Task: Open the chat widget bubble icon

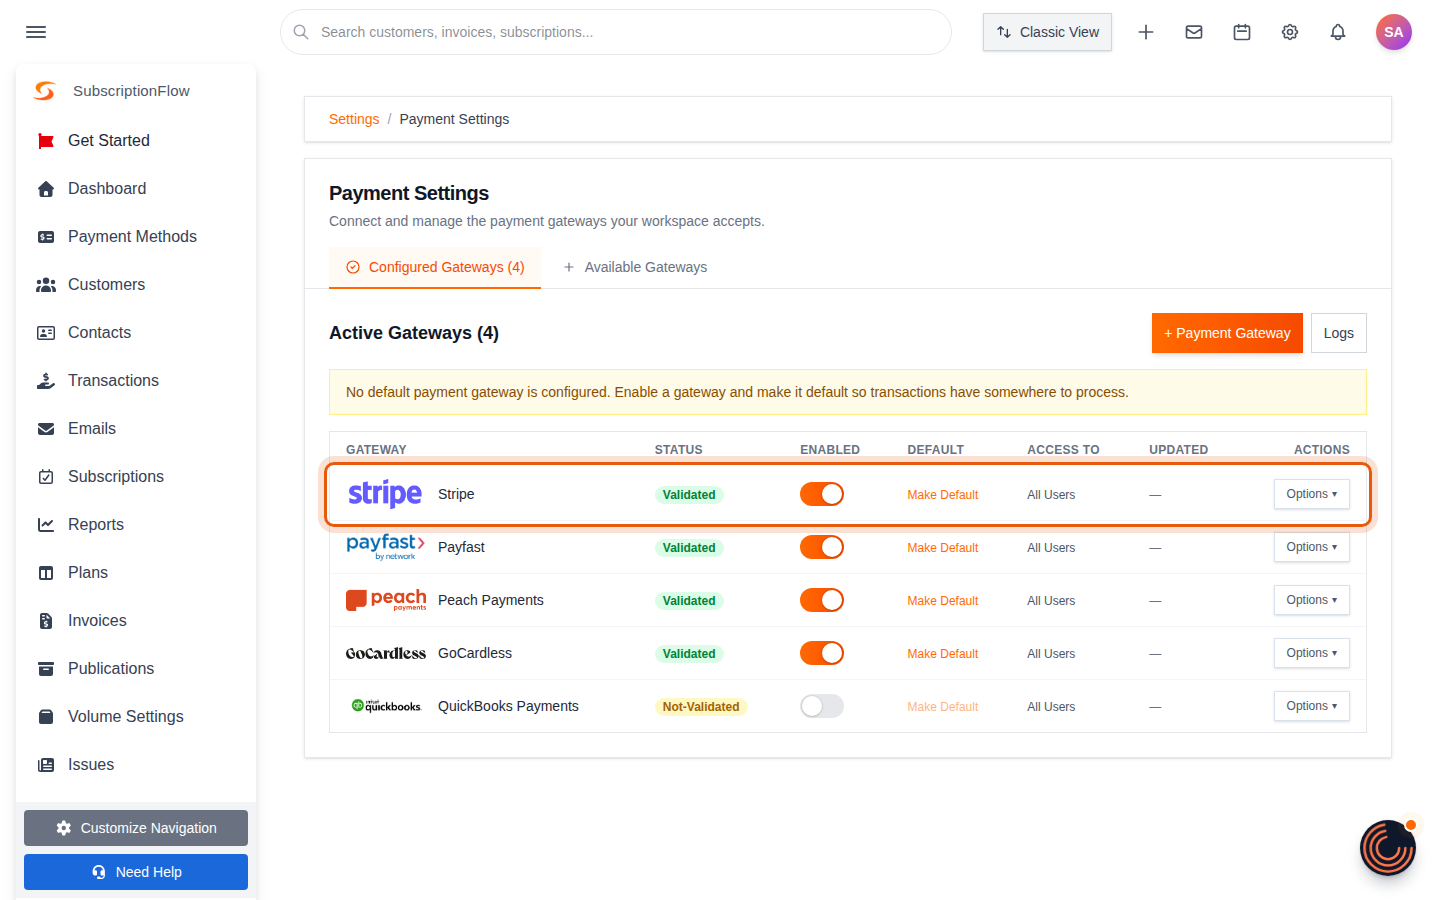Action: point(1388,848)
